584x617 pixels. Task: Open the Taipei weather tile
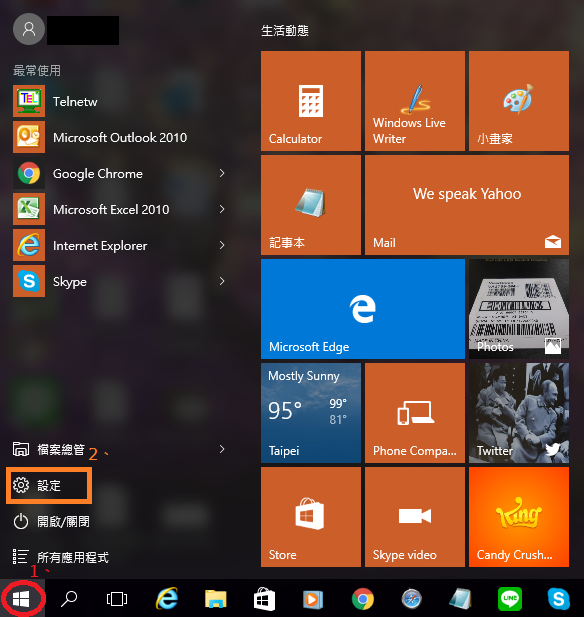[x=310, y=413]
